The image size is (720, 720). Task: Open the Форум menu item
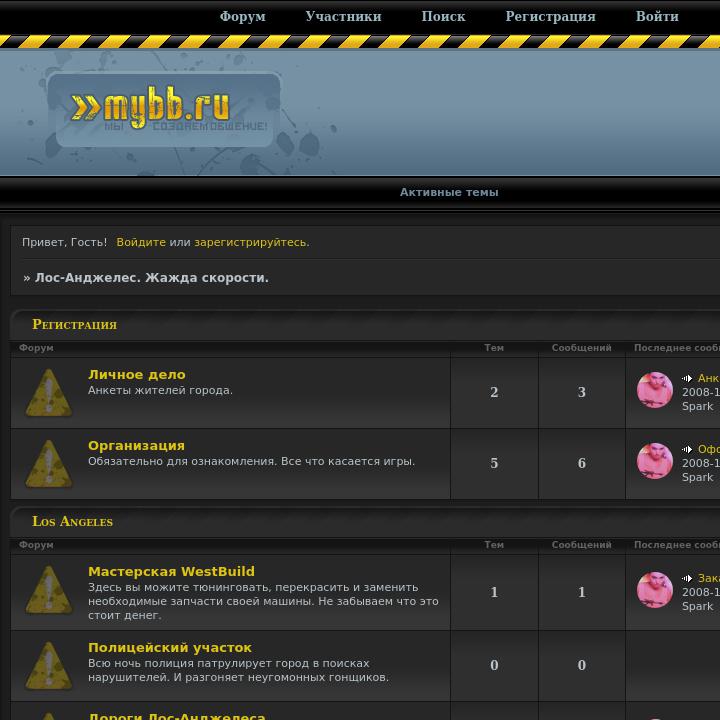pyautogui.click(x=242, y=17)
